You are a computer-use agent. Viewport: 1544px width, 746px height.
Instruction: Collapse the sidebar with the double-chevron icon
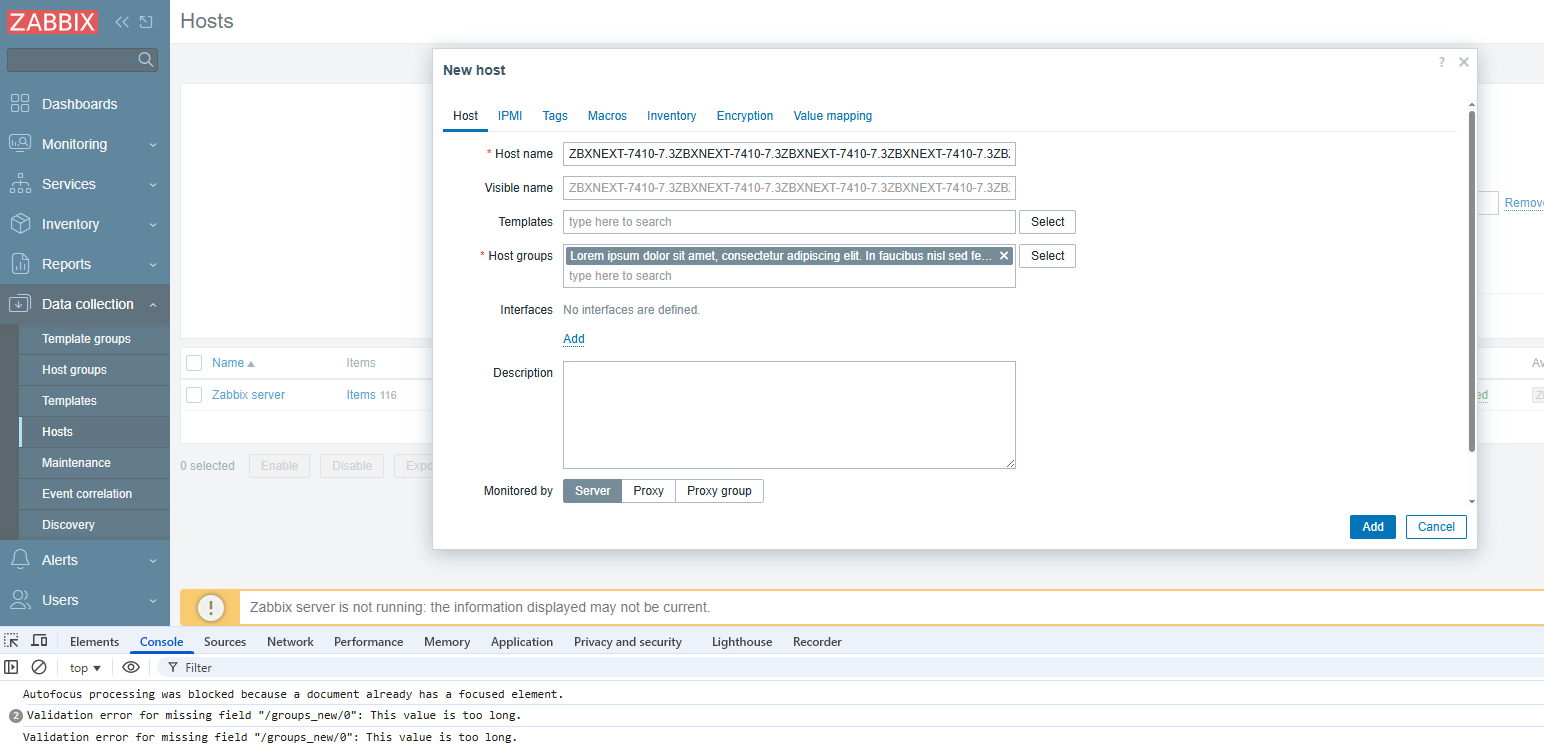click(x=122, y=21)
